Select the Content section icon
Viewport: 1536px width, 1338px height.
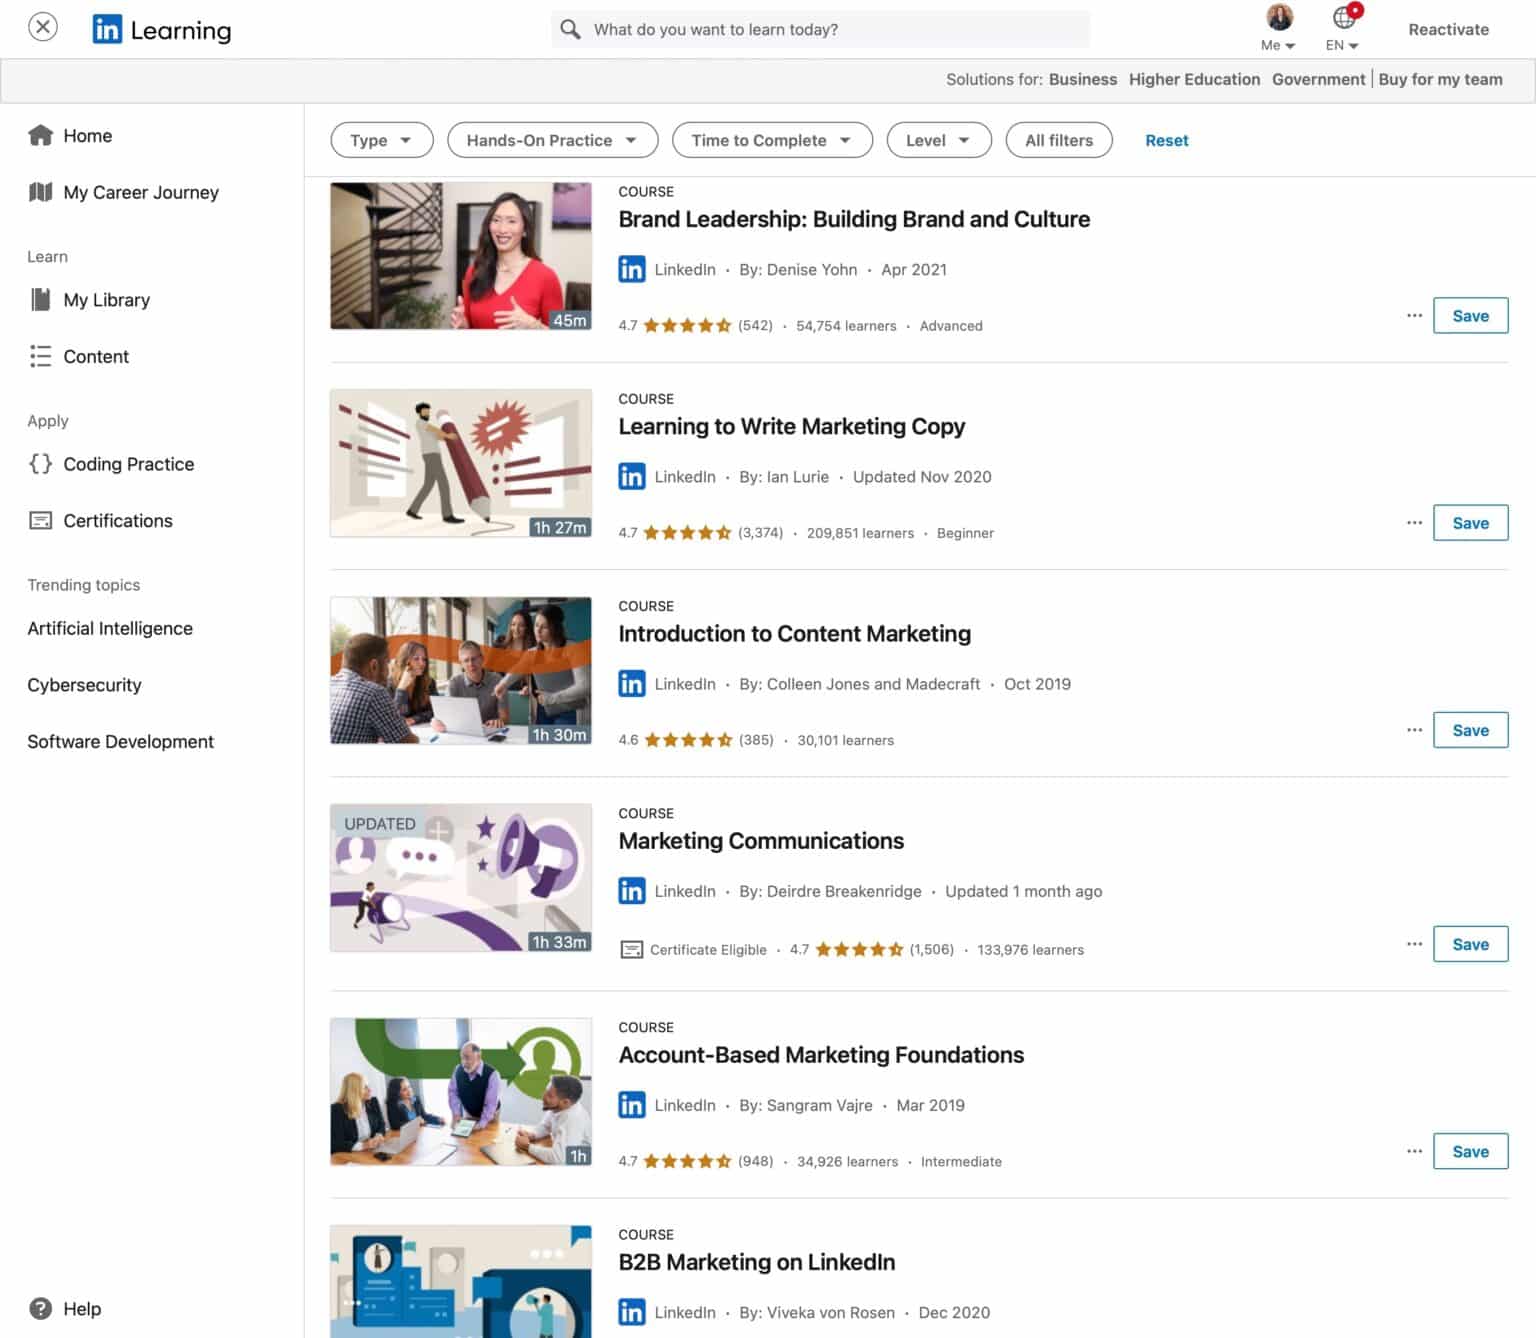(40, 356)
